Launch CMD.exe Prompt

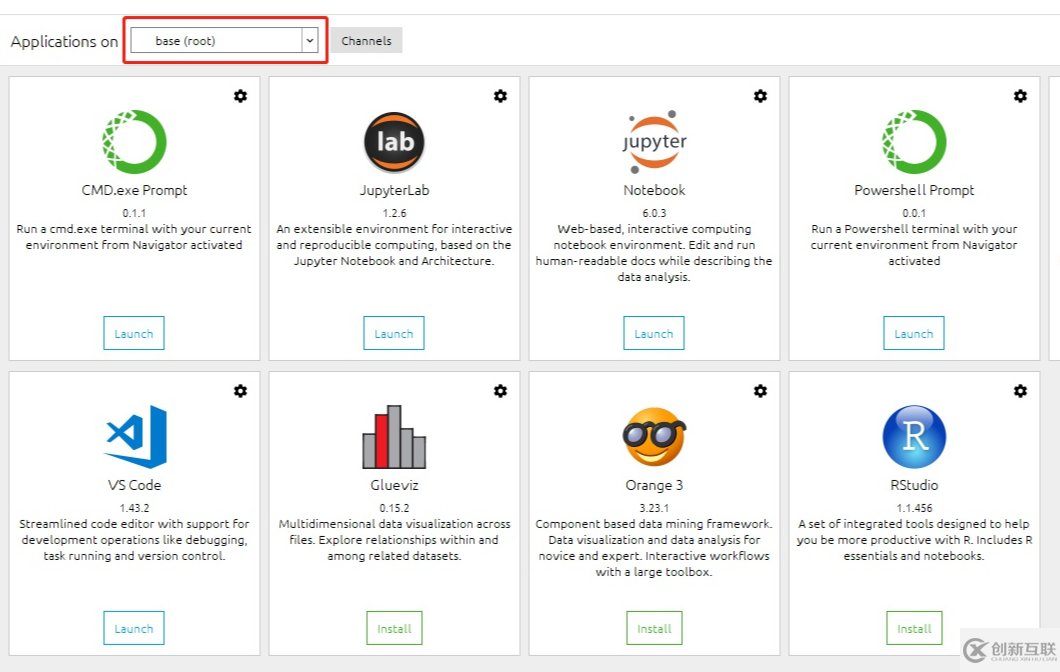pos(134,333)
